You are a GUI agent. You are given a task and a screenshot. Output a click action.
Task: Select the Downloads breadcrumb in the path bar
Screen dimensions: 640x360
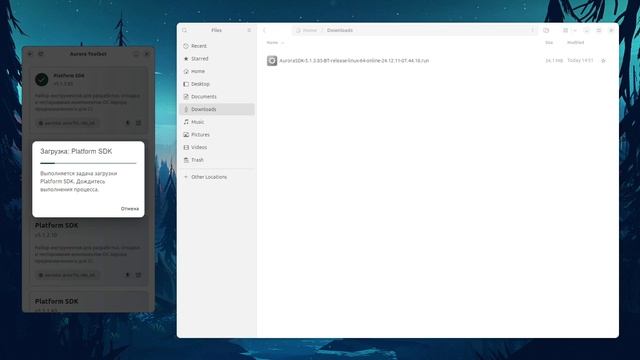pyautogui.click(x=340, y=30)
